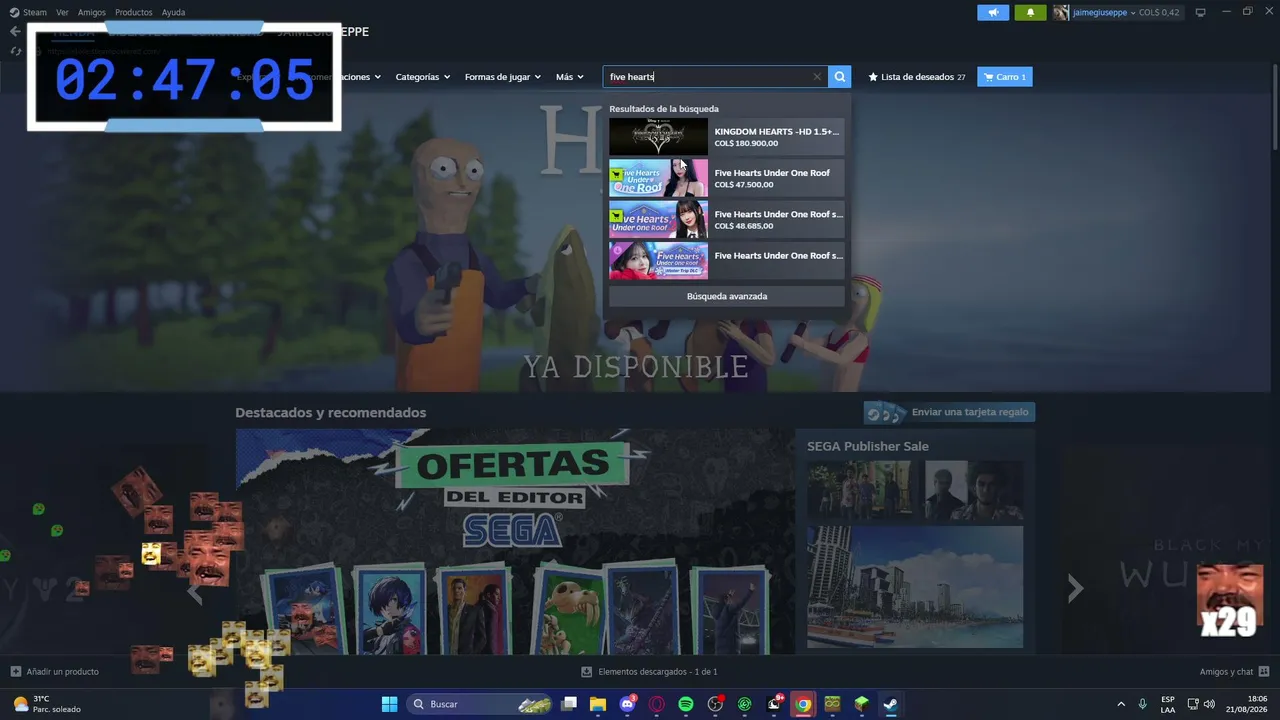Click the downloads icon in the bottom bar
The height and width of the screenshot is (720, 1280).
pos(587,672)
